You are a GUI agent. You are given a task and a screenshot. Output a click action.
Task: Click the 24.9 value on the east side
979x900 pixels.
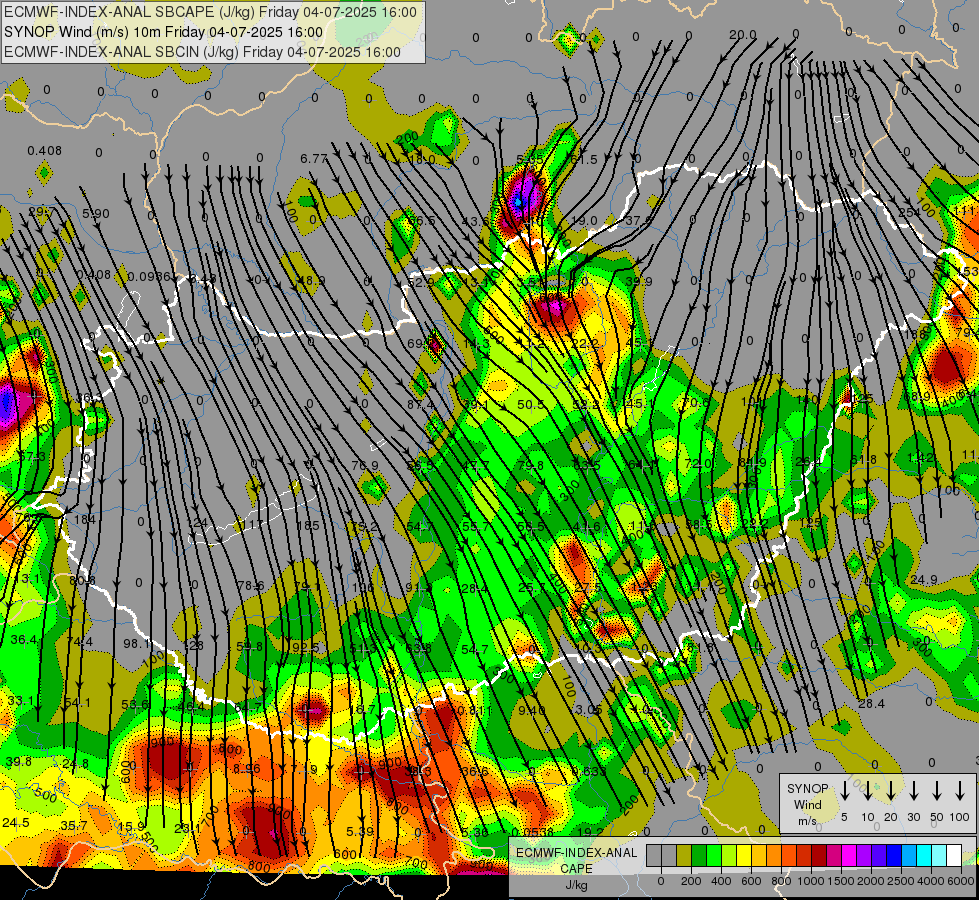pyautogui.click(x=923, y=580)
